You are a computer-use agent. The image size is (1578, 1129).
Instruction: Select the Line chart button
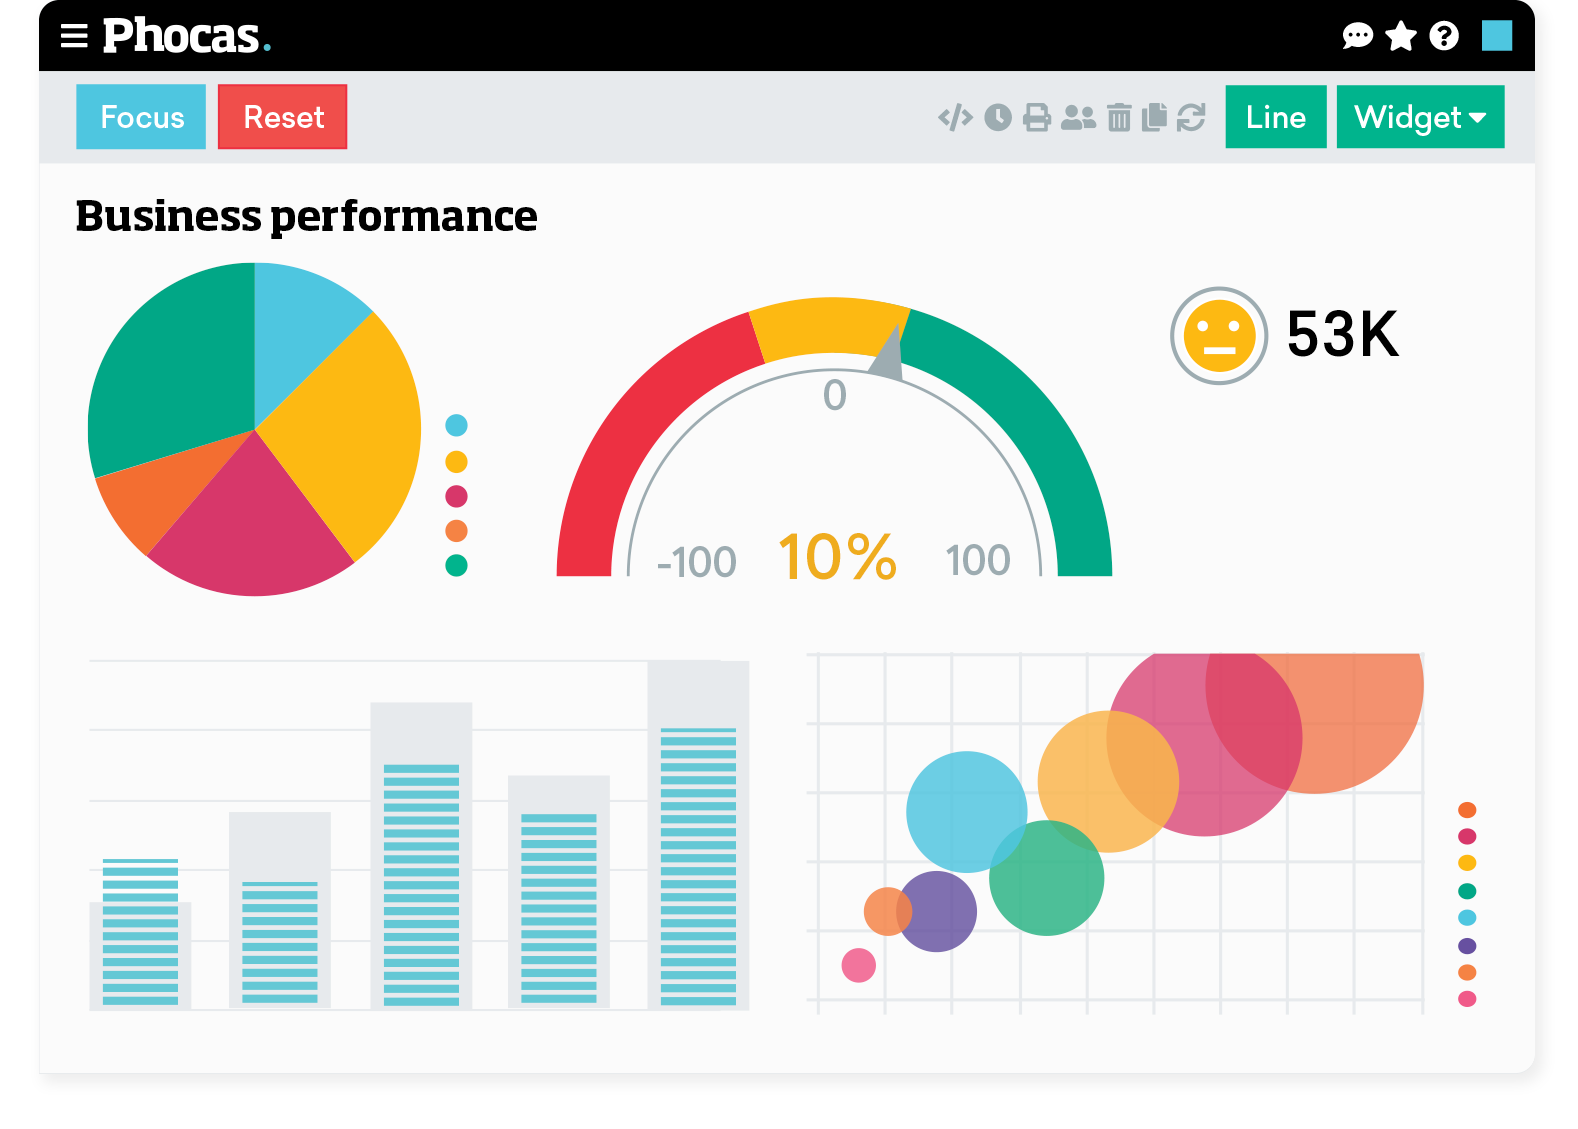point(1275,118)
